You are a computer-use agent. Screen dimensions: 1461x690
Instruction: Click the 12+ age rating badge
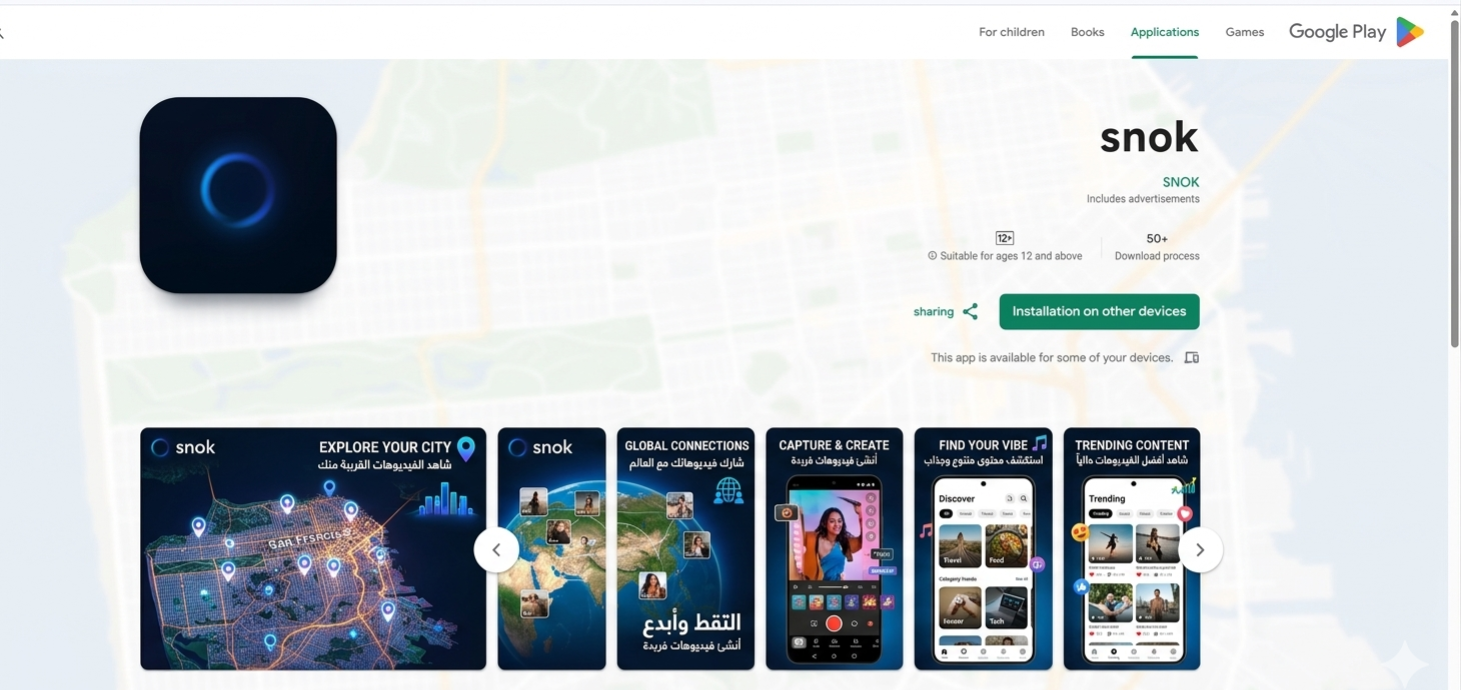[1005, 238]
